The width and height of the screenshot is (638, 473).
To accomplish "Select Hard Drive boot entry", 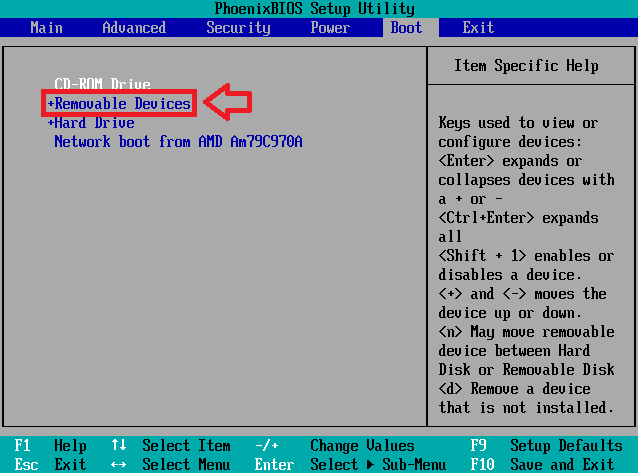I will tap(94, 123).
